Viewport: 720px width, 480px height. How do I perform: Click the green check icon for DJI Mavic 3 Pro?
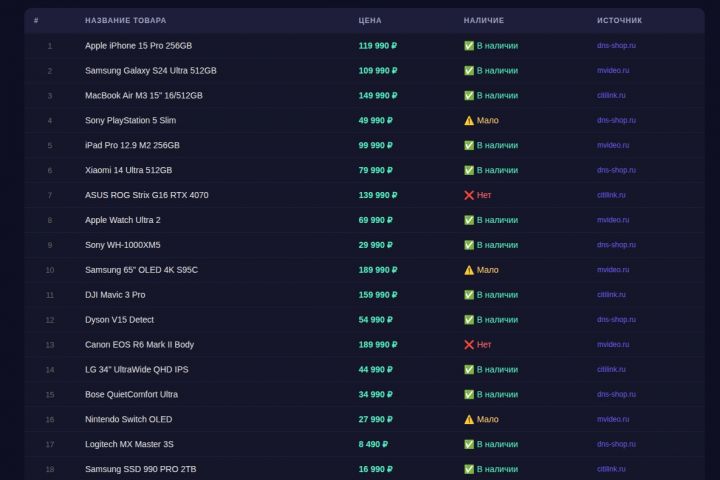469,295
